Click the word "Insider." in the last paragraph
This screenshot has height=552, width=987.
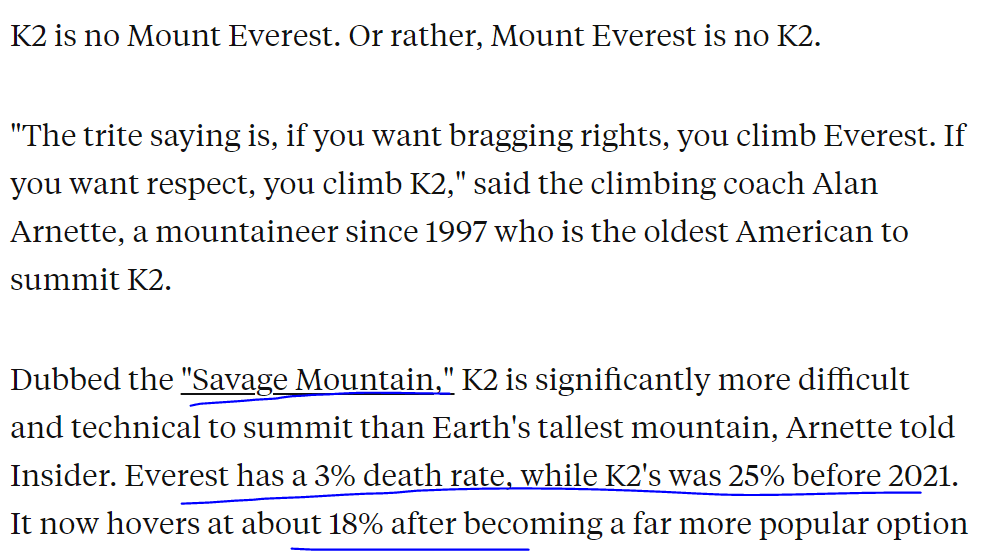point(62,476)
